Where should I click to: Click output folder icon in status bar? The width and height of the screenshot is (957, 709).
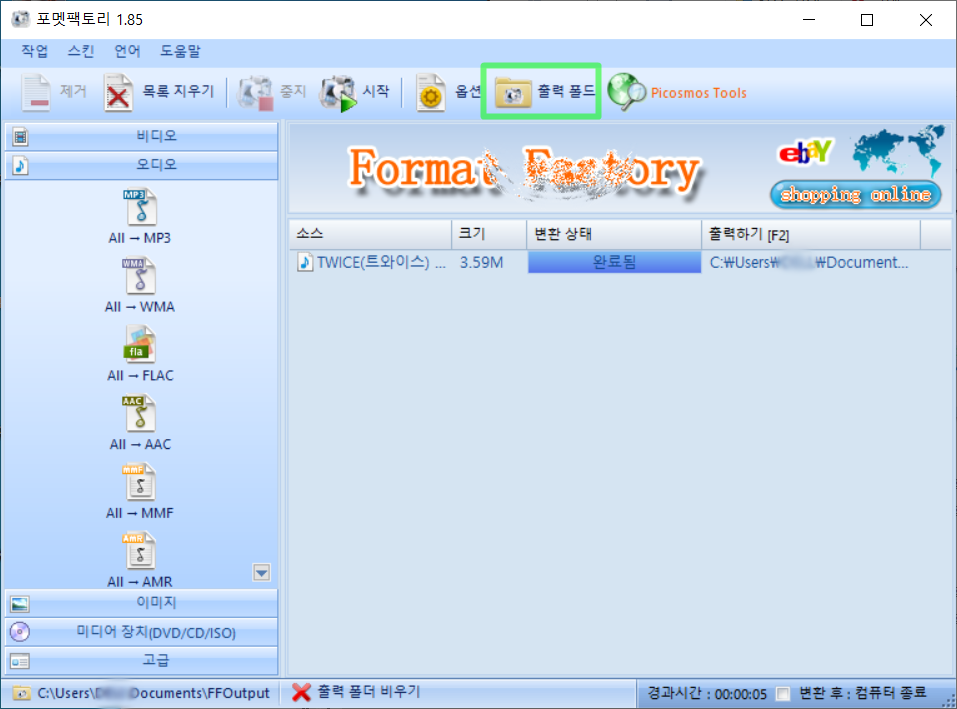point(21,693)
